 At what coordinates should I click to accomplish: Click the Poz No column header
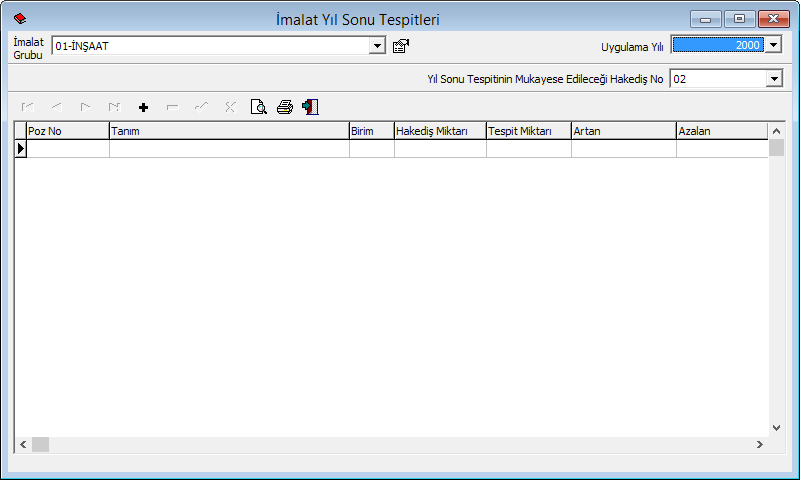(x=66, y=131)
